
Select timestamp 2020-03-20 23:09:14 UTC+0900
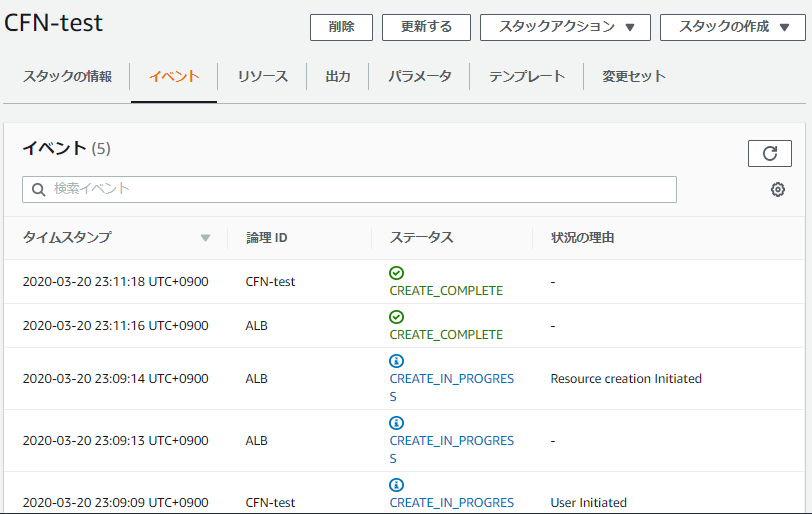tap(115, 379)
